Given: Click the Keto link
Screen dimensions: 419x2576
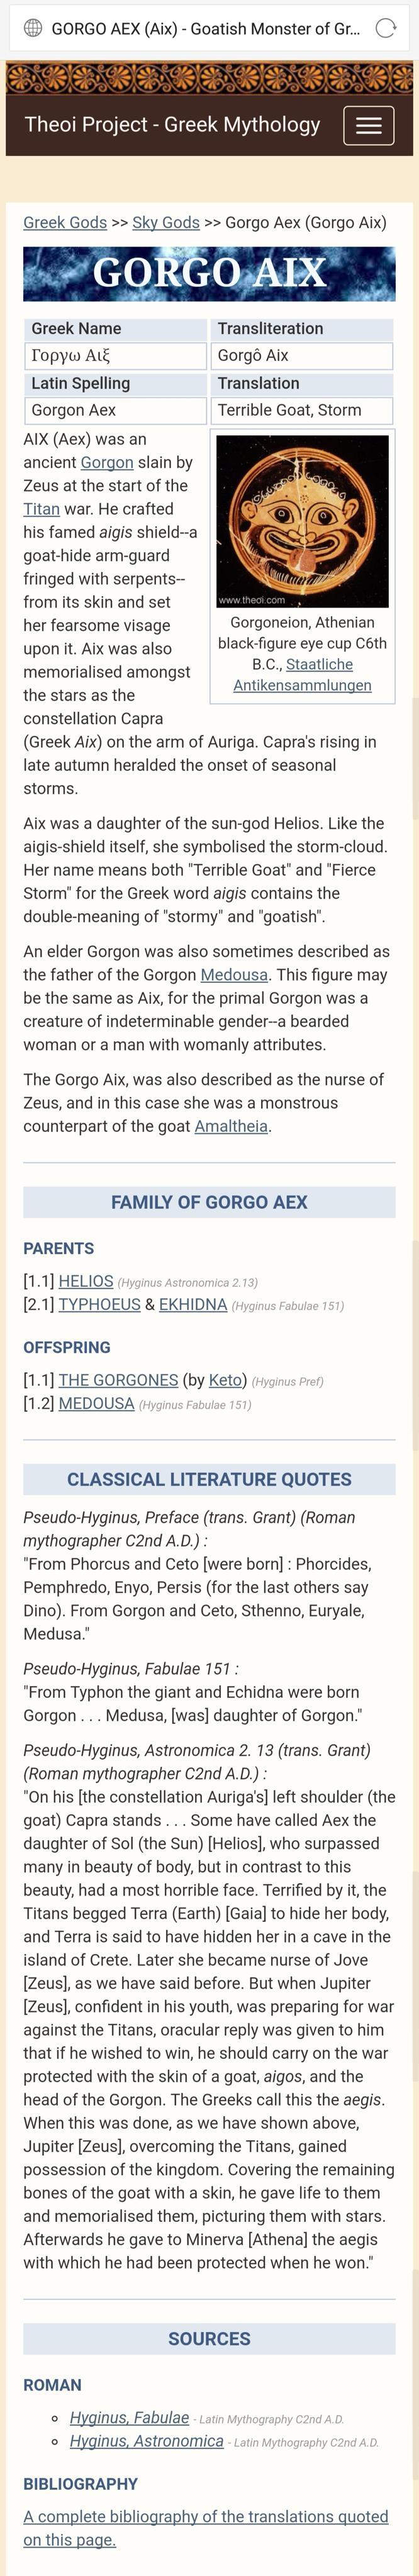Looking at the screenshot, I should click(x=226, y=1380).
